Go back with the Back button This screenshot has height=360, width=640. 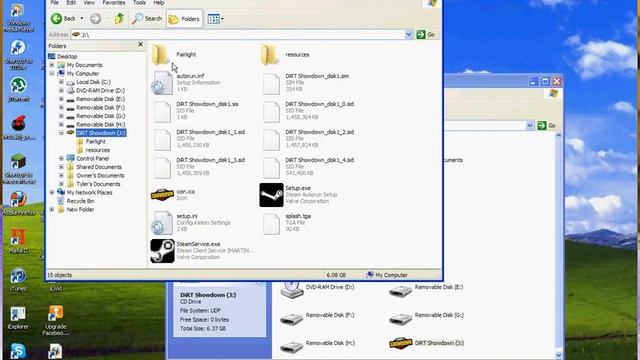coord(63,18)
